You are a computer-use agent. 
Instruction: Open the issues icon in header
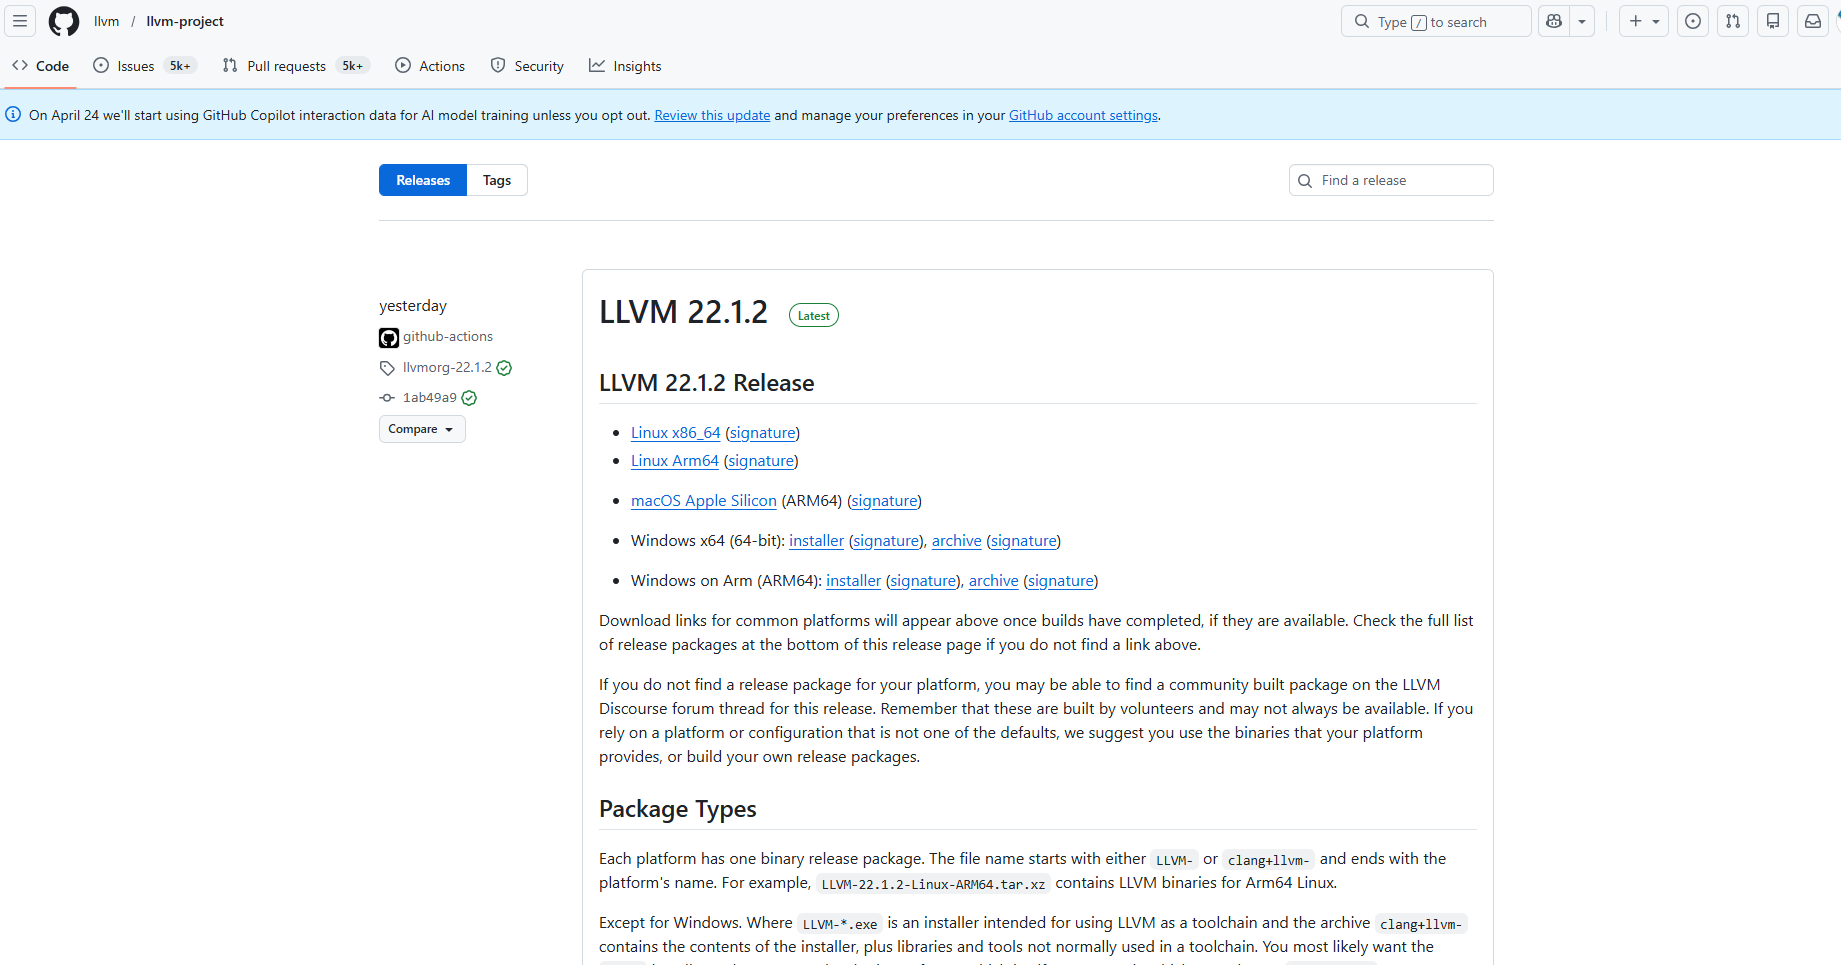1693,21
